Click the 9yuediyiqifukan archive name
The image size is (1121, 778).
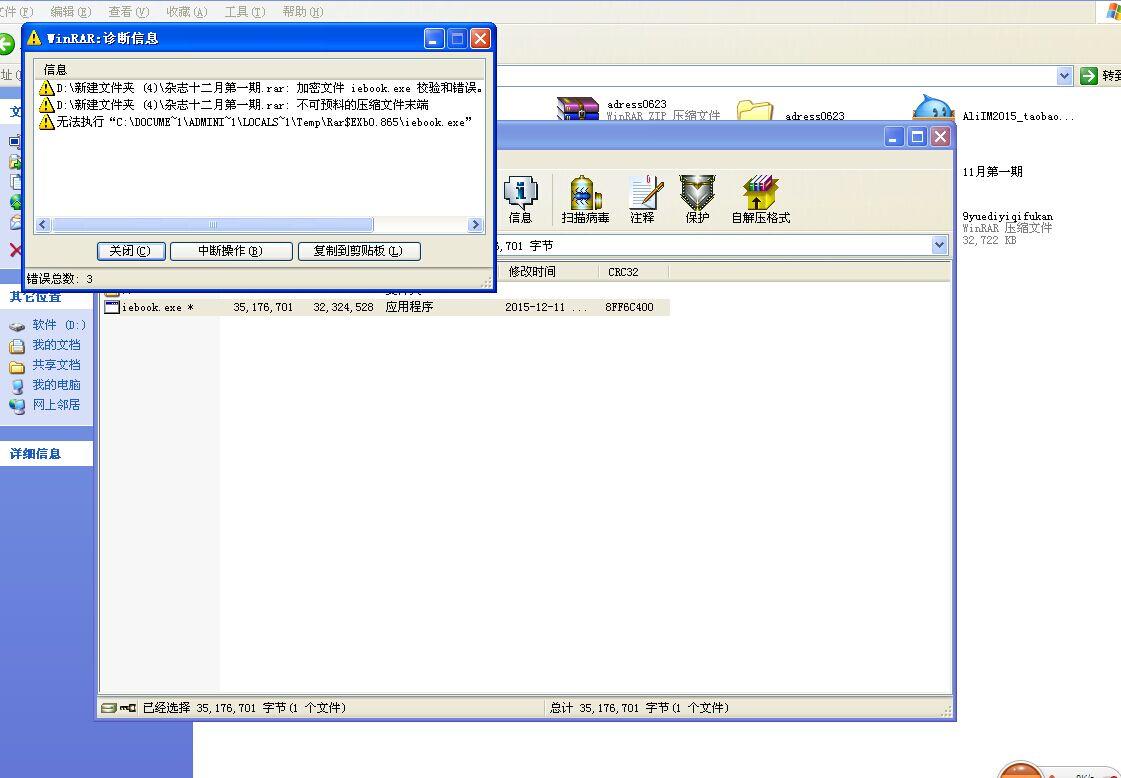click(x=1007, y=216)
